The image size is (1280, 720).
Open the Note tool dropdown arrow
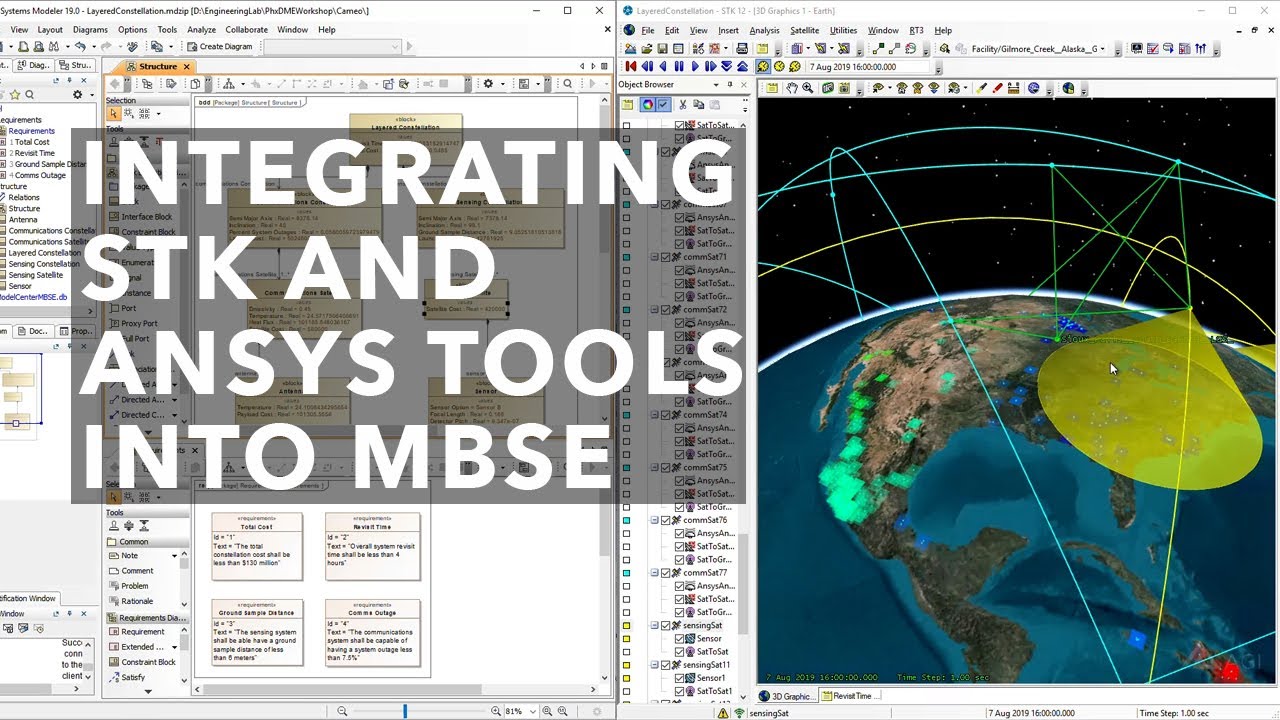(174, 556)
